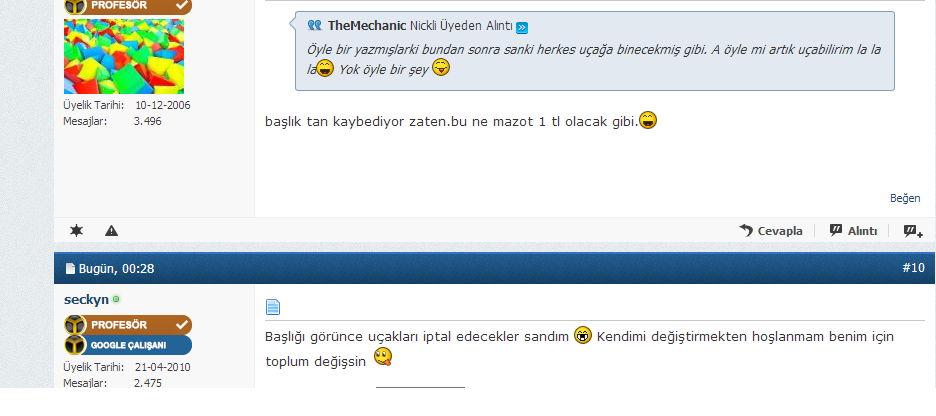The width and height of the screenshot is (936, 416).
Task: Click seckyn's online status indicator
Action: pyautogui.click(x=116, y=299)
